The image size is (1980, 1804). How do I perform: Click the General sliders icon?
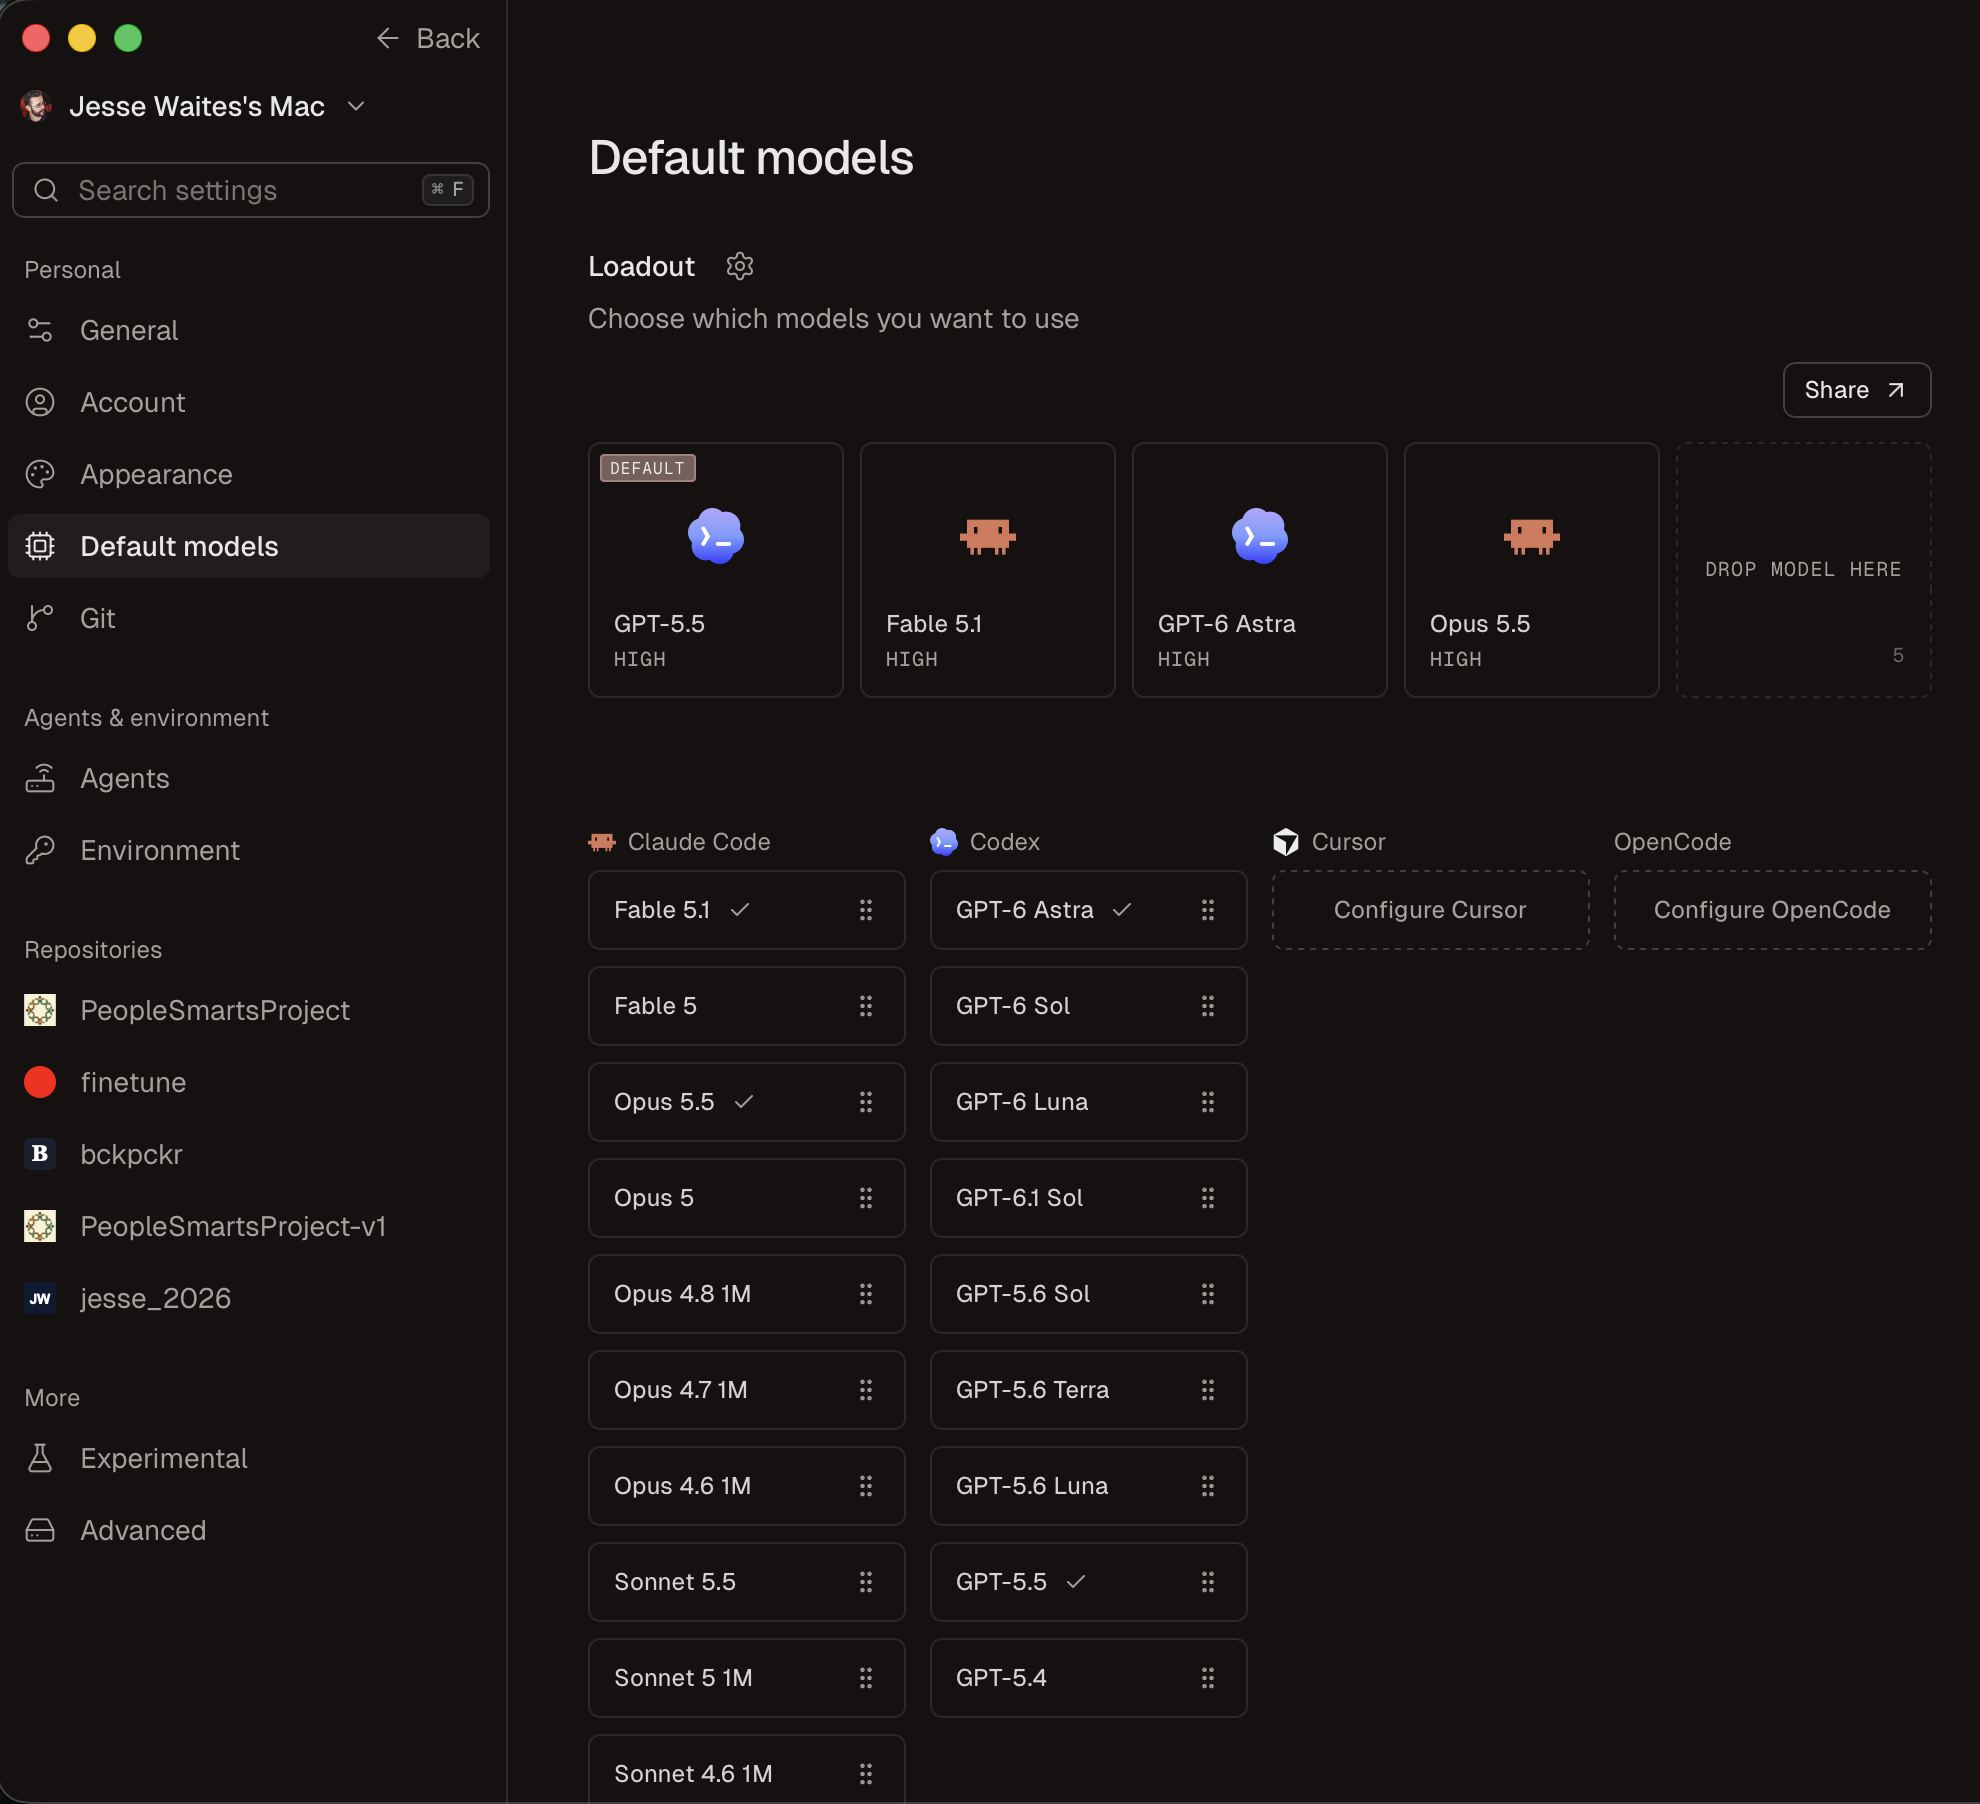pyautogui.click(x=40, y=330)
